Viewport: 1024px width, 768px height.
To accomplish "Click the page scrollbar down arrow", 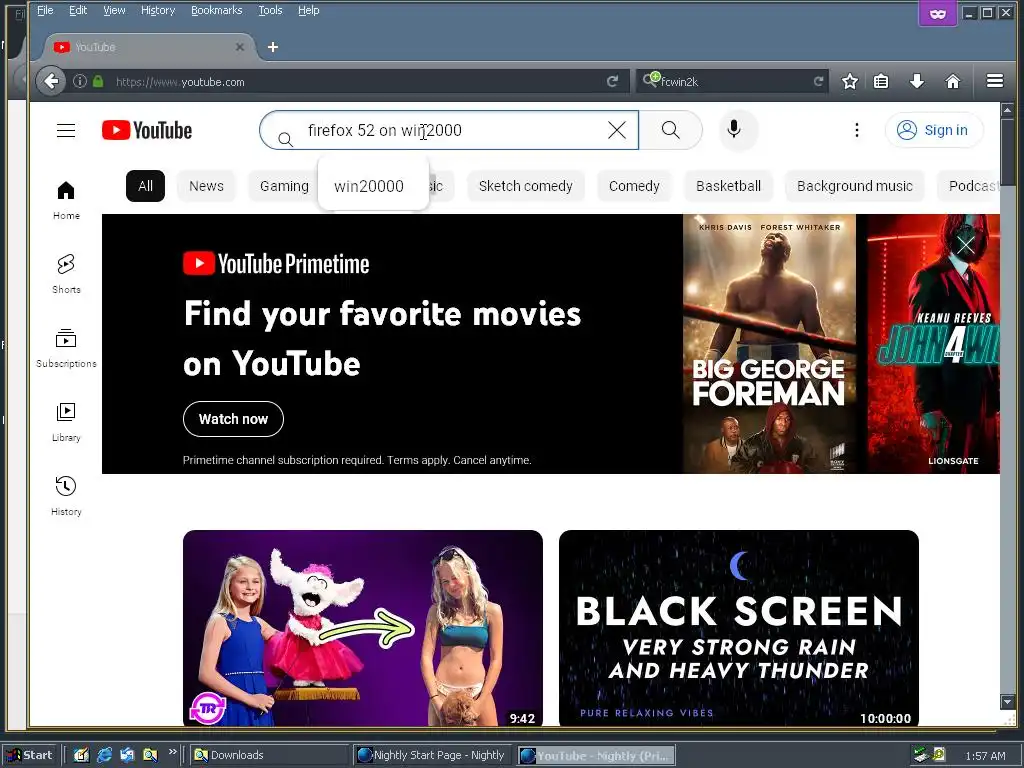I will click(x=1007, y=701).
